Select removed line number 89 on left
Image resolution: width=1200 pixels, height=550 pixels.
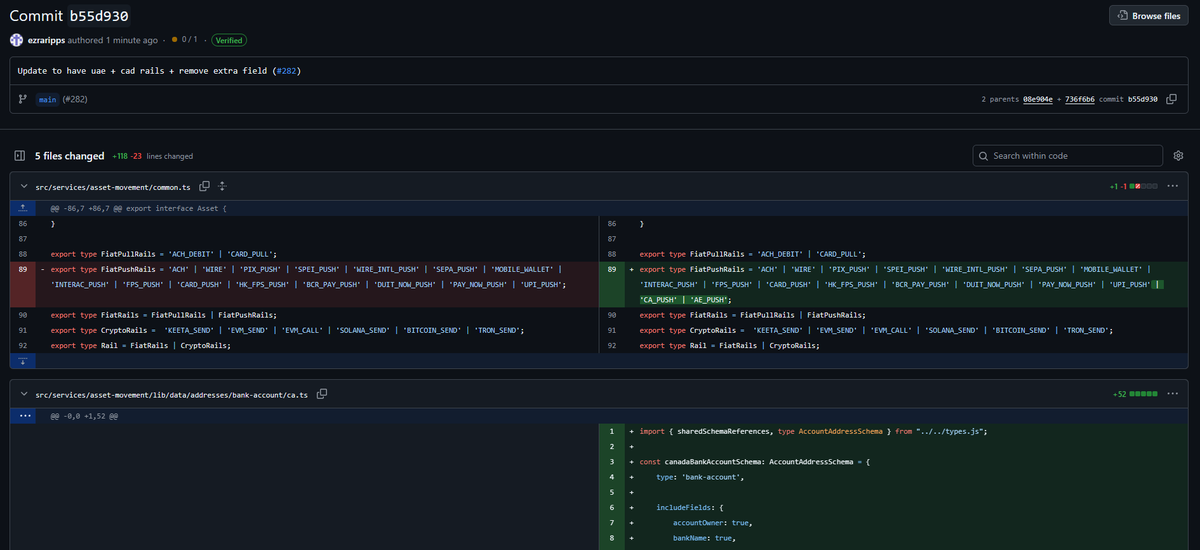click(x=23, y=269)
